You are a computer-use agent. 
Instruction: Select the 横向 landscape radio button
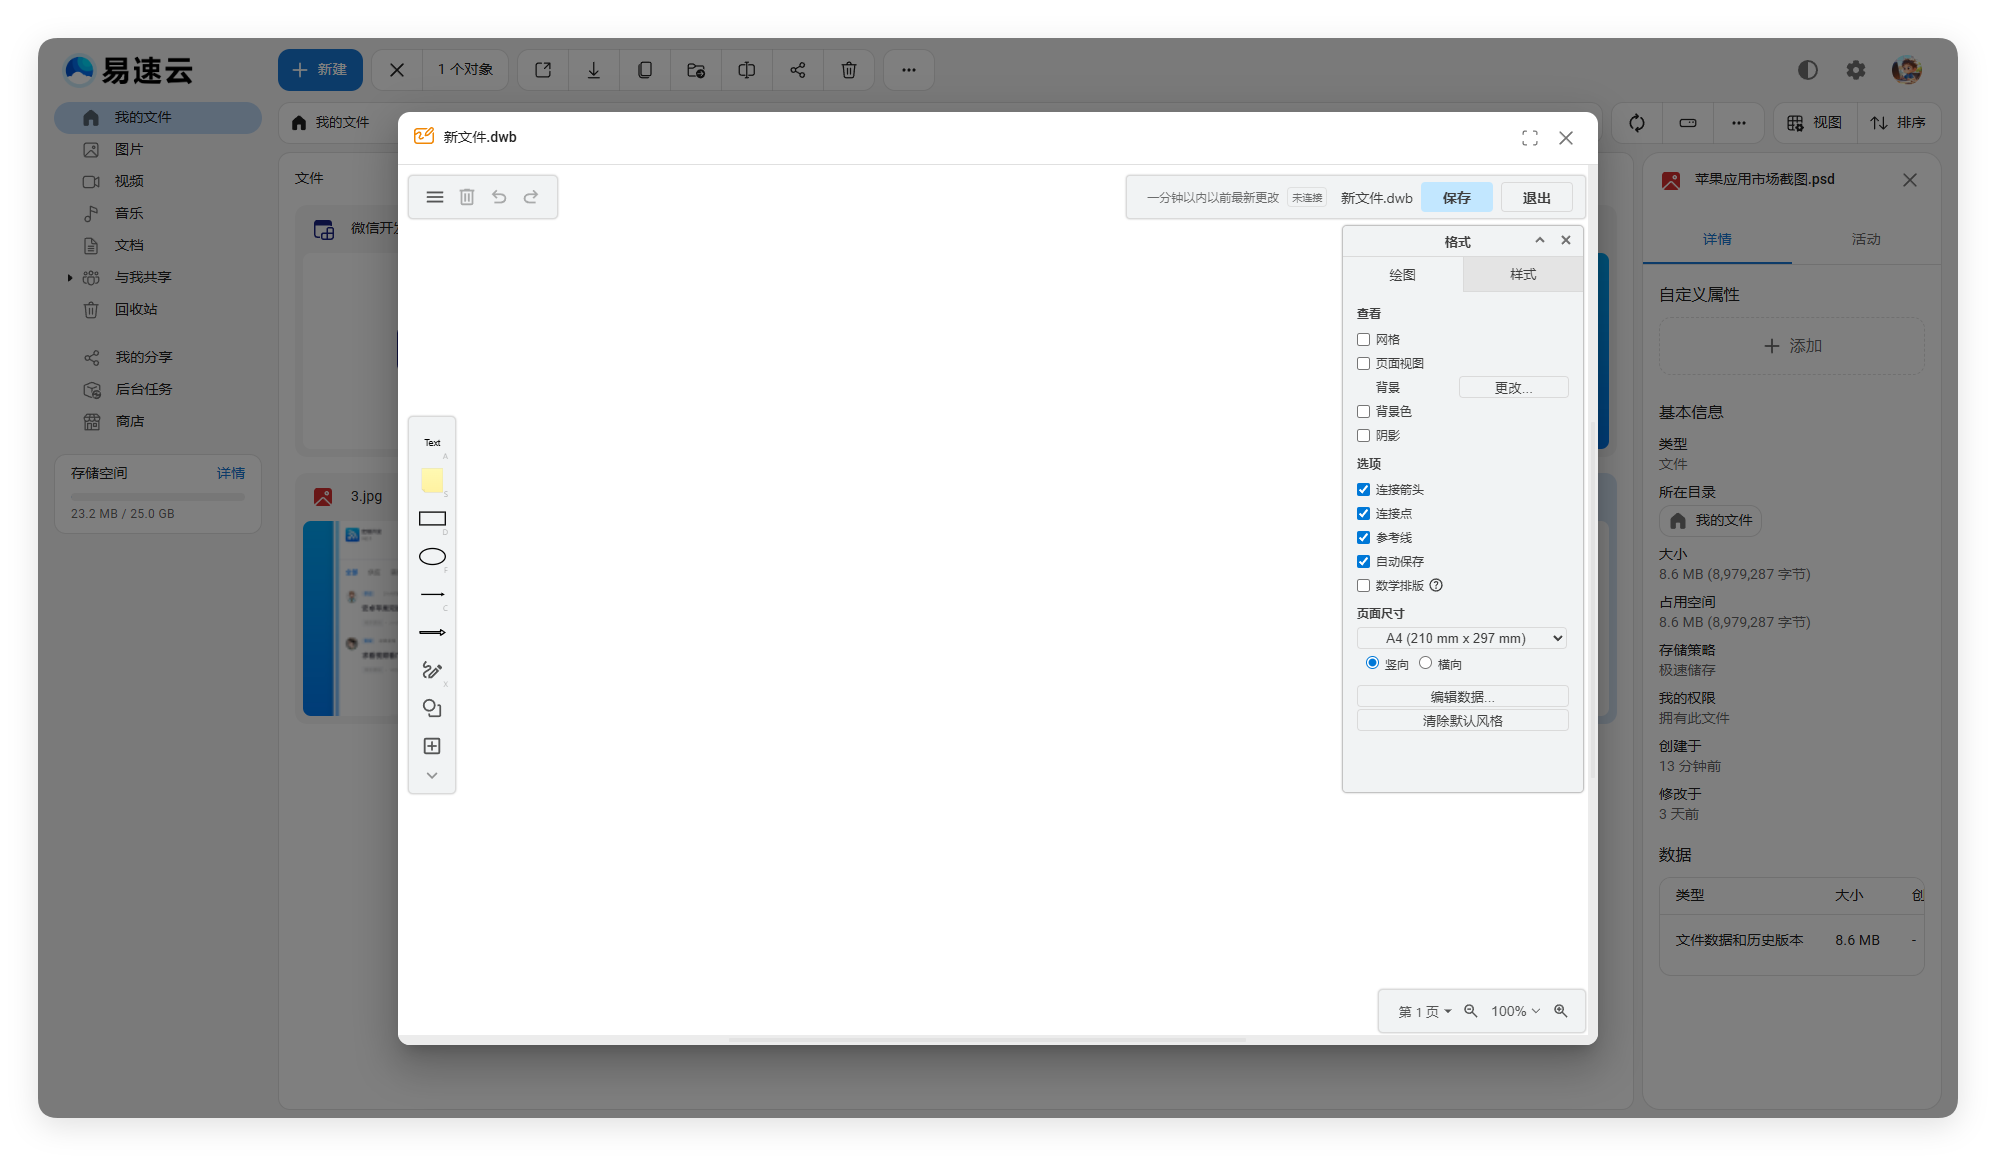pyautogui.click(x=1425, y=663)
